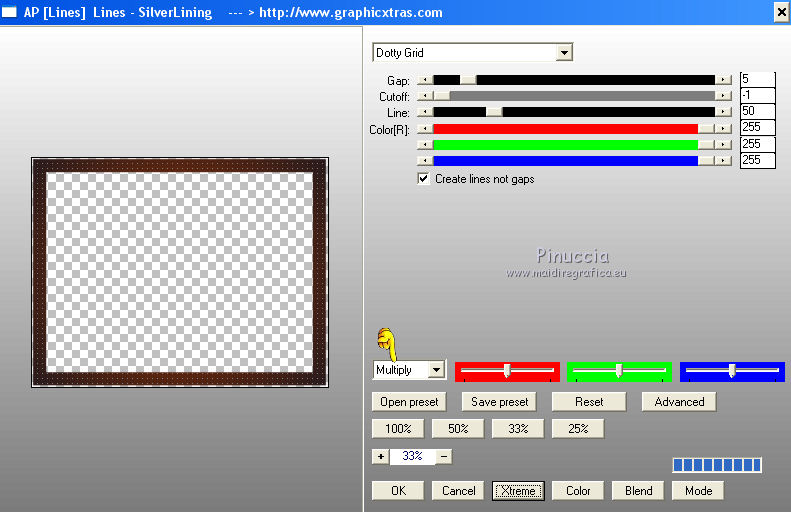
Task: Click right arrow of Cutoff slider
Action: coord(723,96)
